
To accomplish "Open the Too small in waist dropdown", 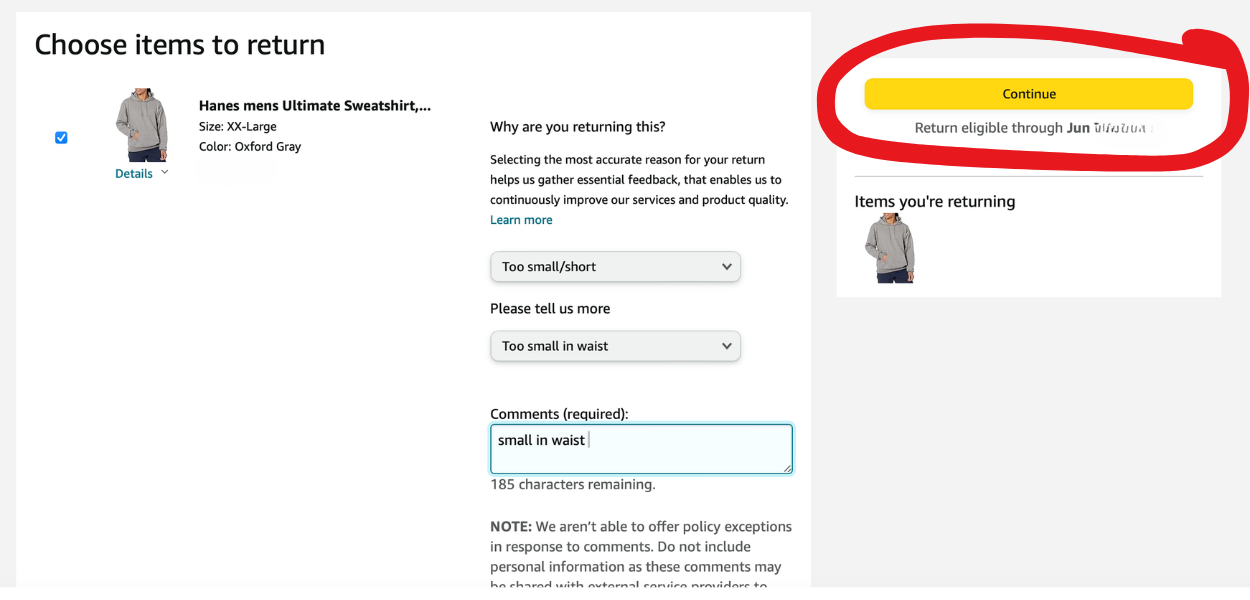I will pos(615,346).
